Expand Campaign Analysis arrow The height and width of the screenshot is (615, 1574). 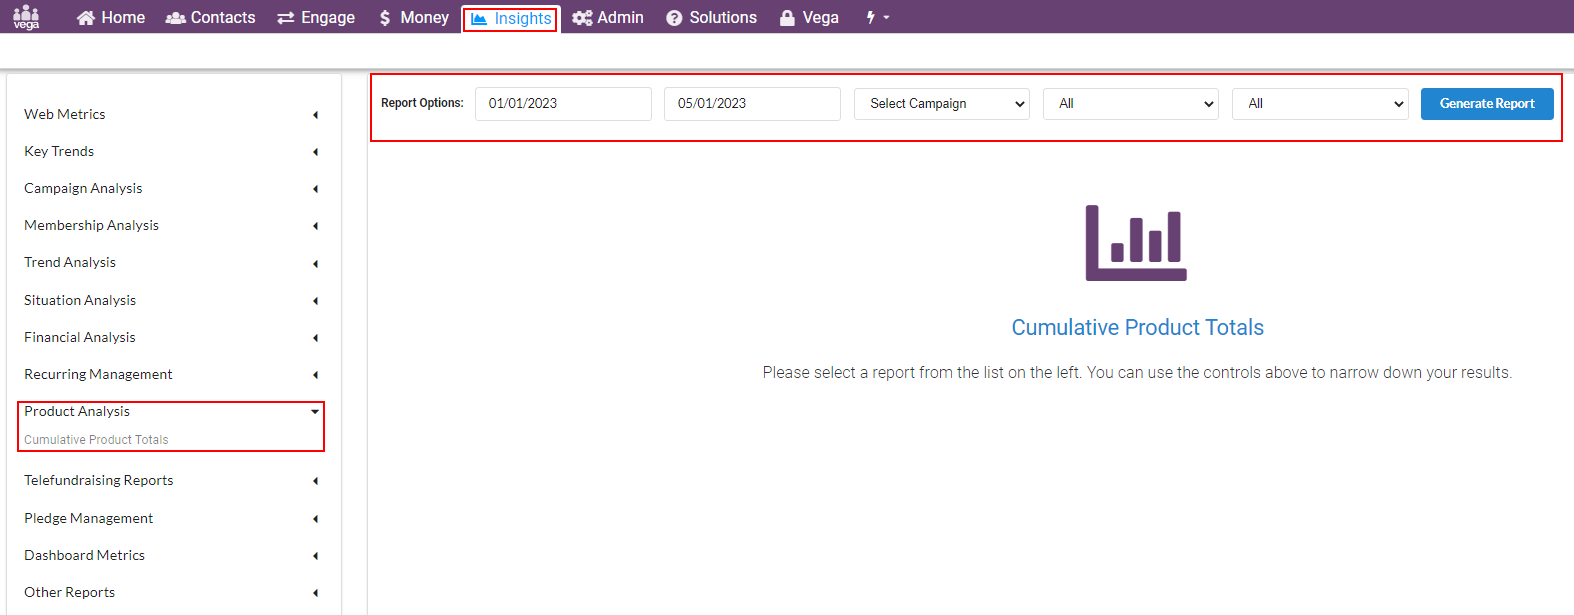pyautogui.click(x=315, y=189)
